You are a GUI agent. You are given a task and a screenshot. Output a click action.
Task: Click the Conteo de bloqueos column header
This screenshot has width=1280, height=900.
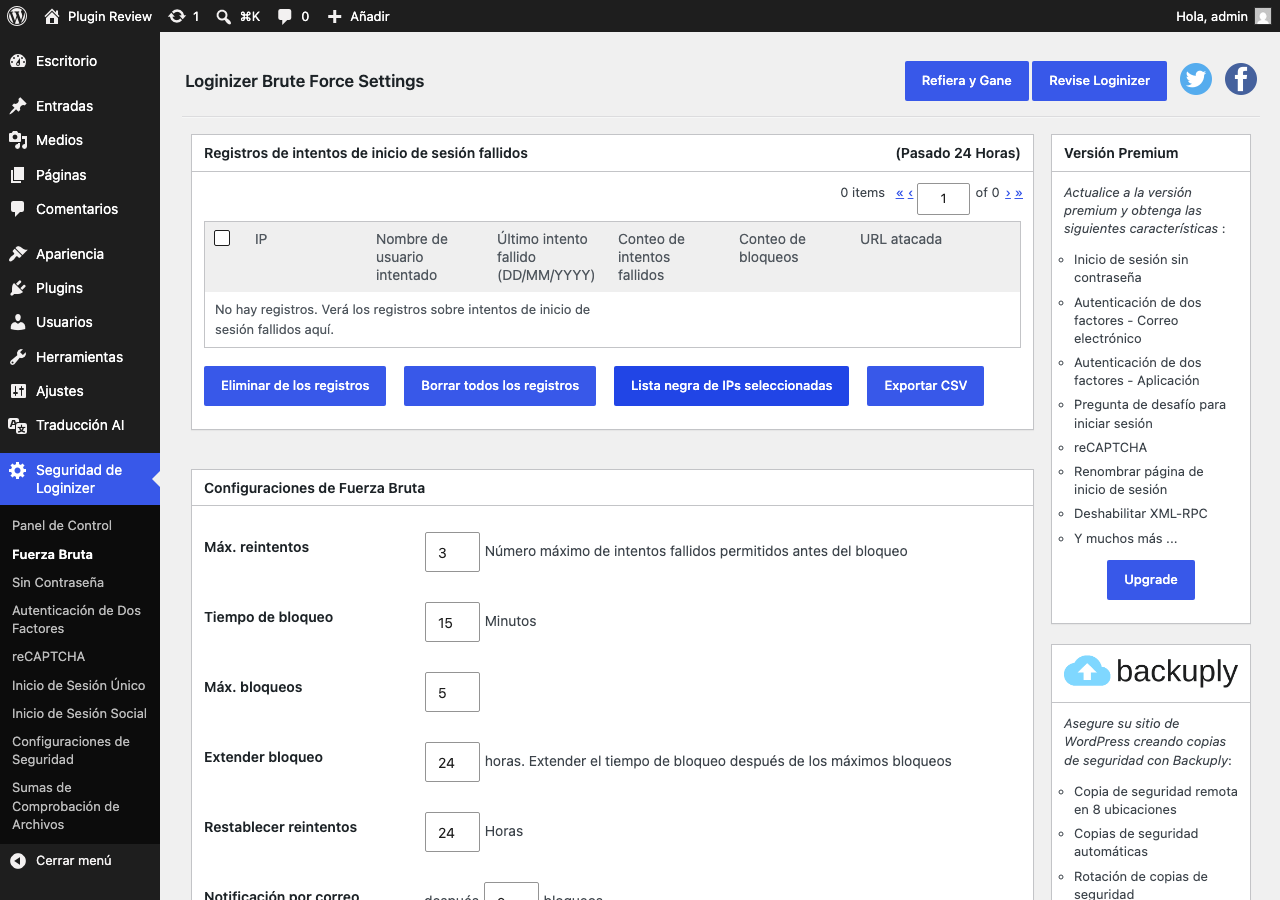tap(772, 248)
